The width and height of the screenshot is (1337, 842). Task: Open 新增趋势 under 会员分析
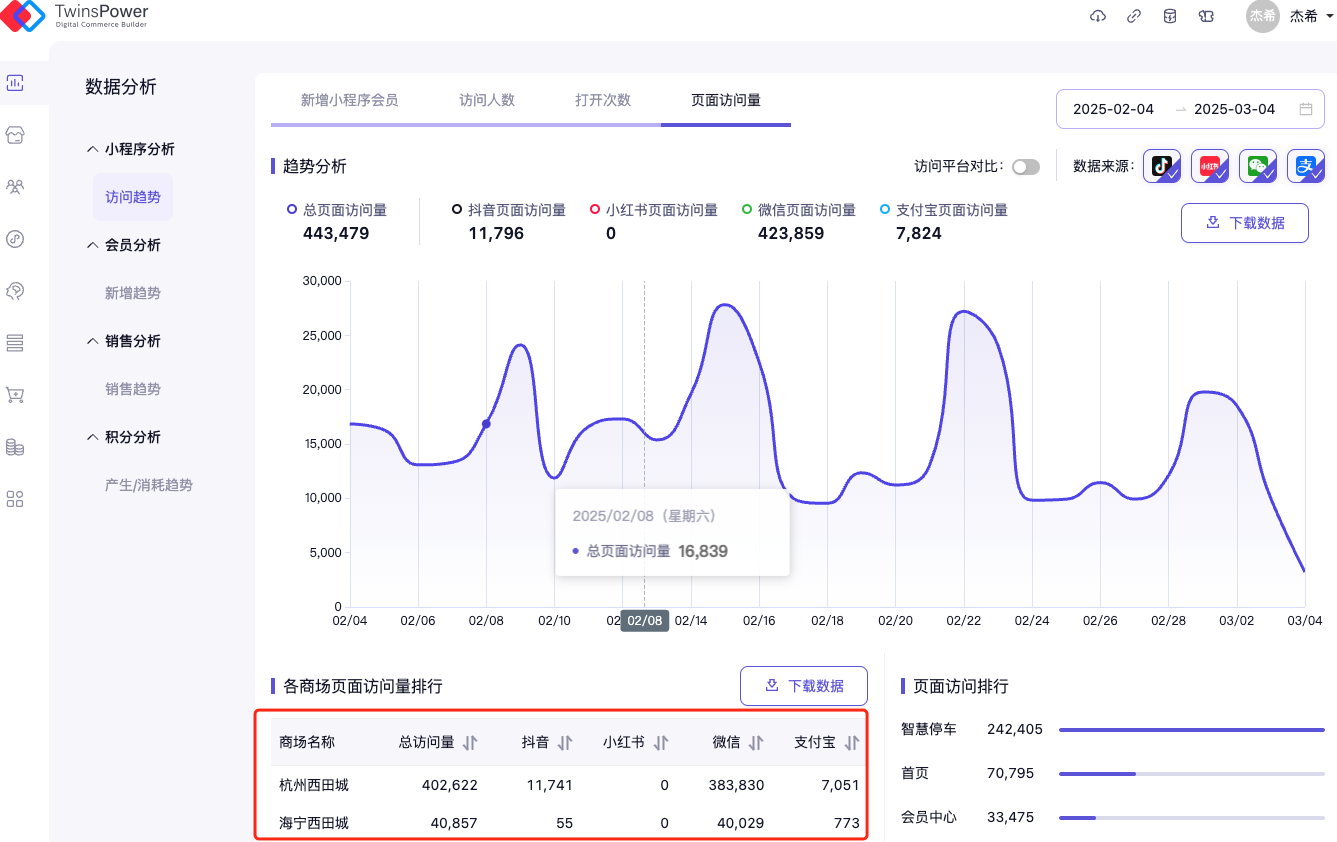(x=133, y=293)
